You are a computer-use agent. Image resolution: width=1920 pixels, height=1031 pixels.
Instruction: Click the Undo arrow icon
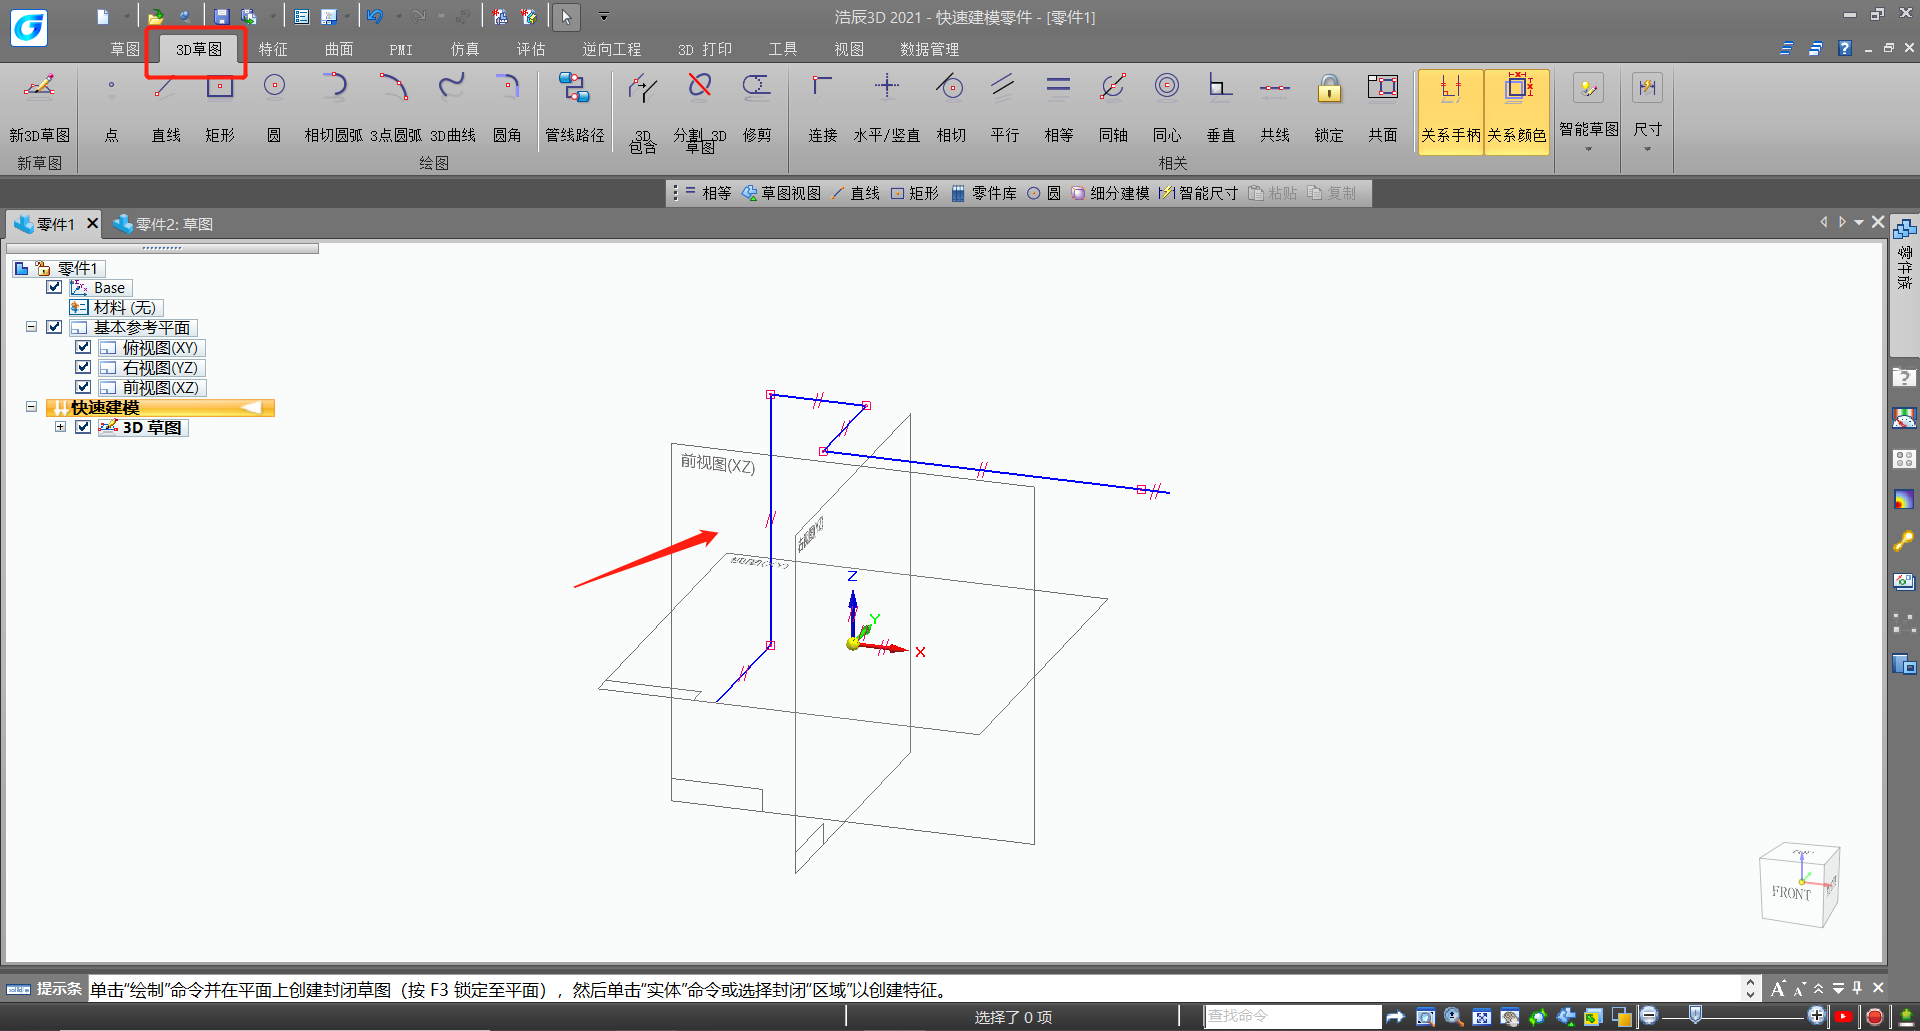375,16
